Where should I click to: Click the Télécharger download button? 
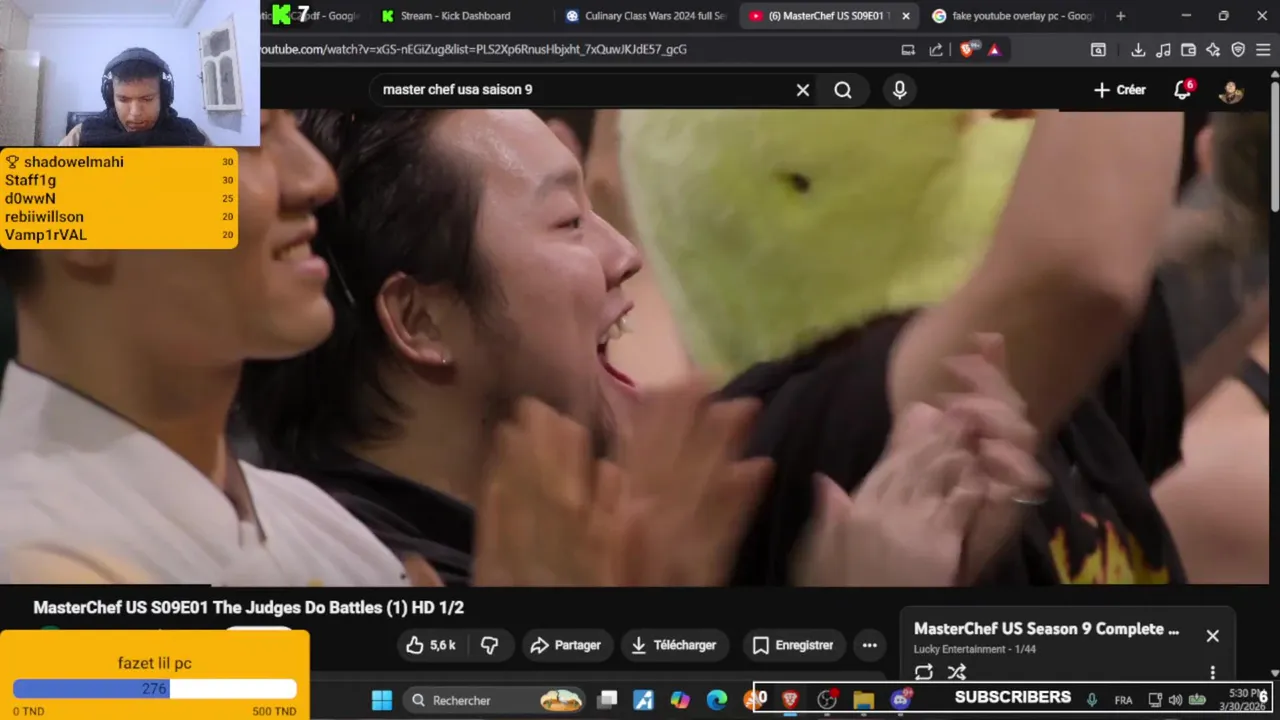pyautogui.click(x=675, y=645)
